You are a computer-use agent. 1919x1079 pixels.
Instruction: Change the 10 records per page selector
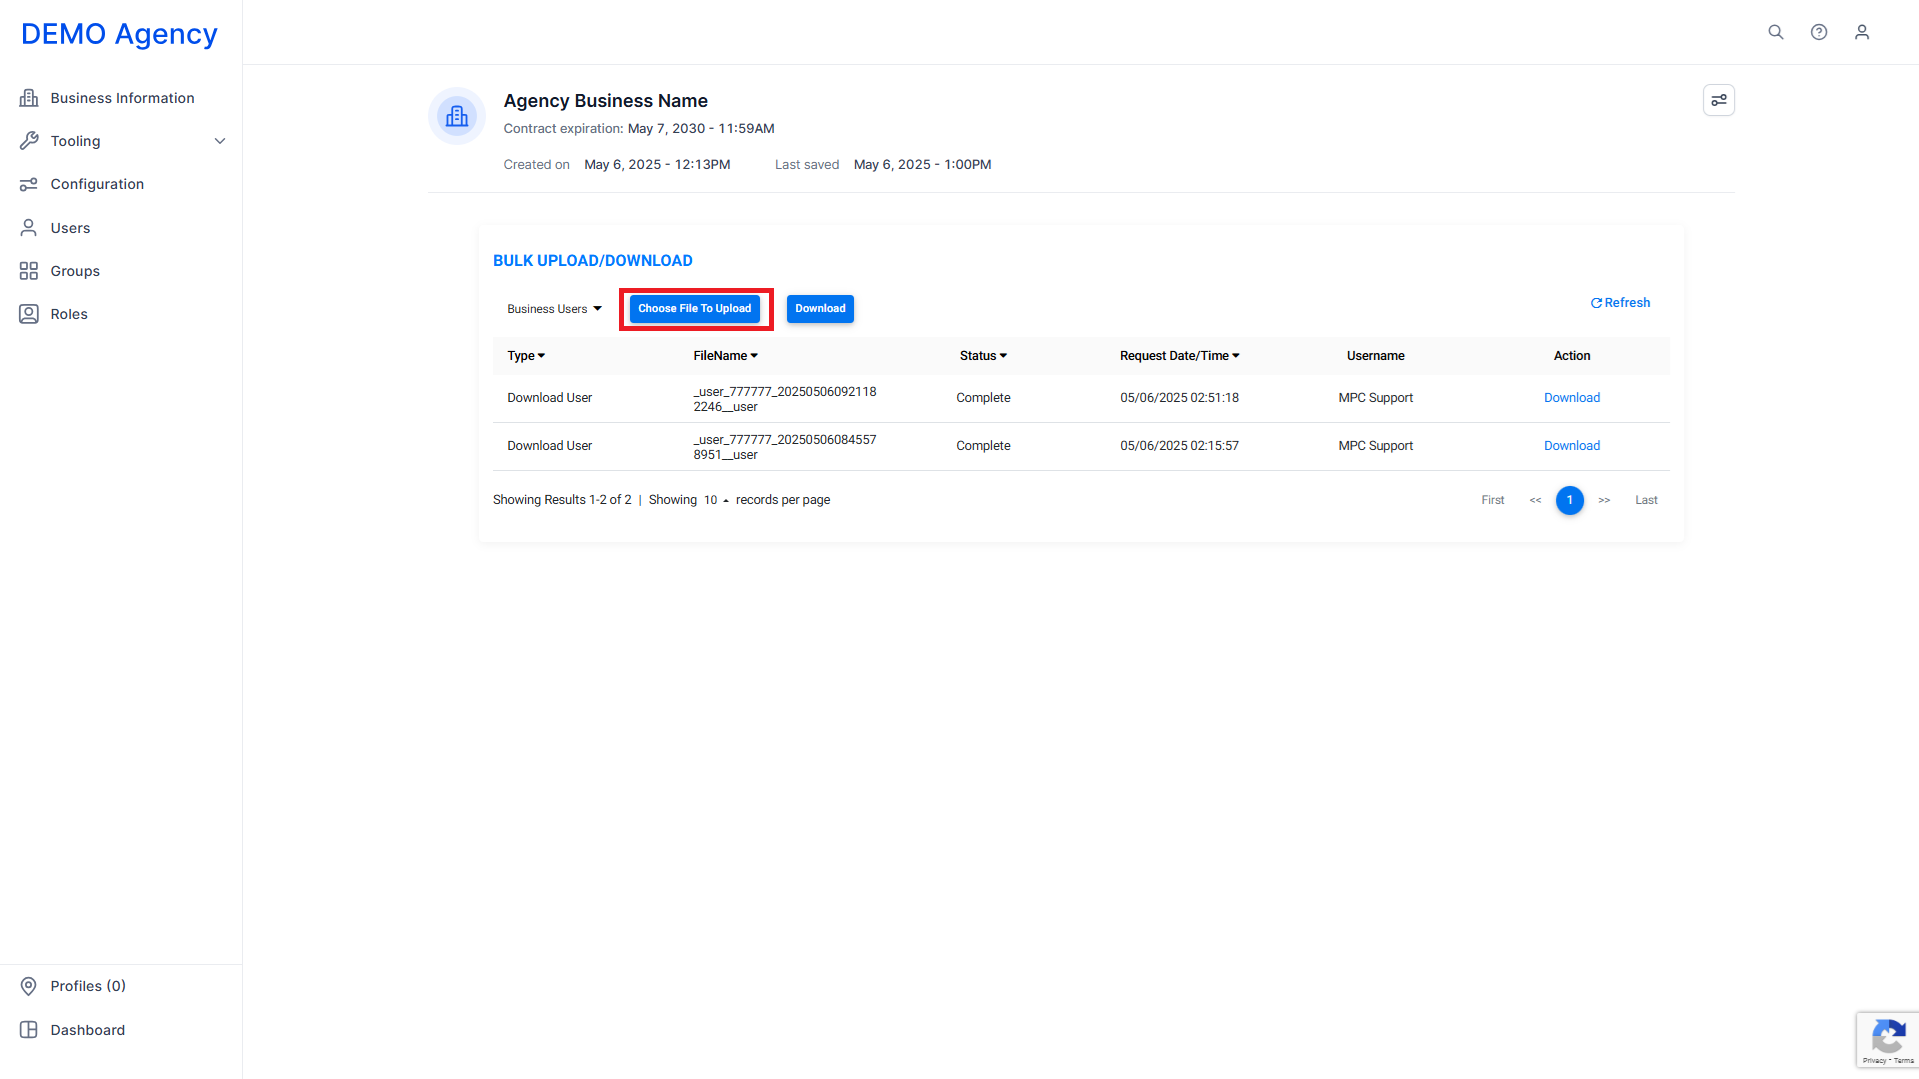pyautogui.click(x=716, y=500)
